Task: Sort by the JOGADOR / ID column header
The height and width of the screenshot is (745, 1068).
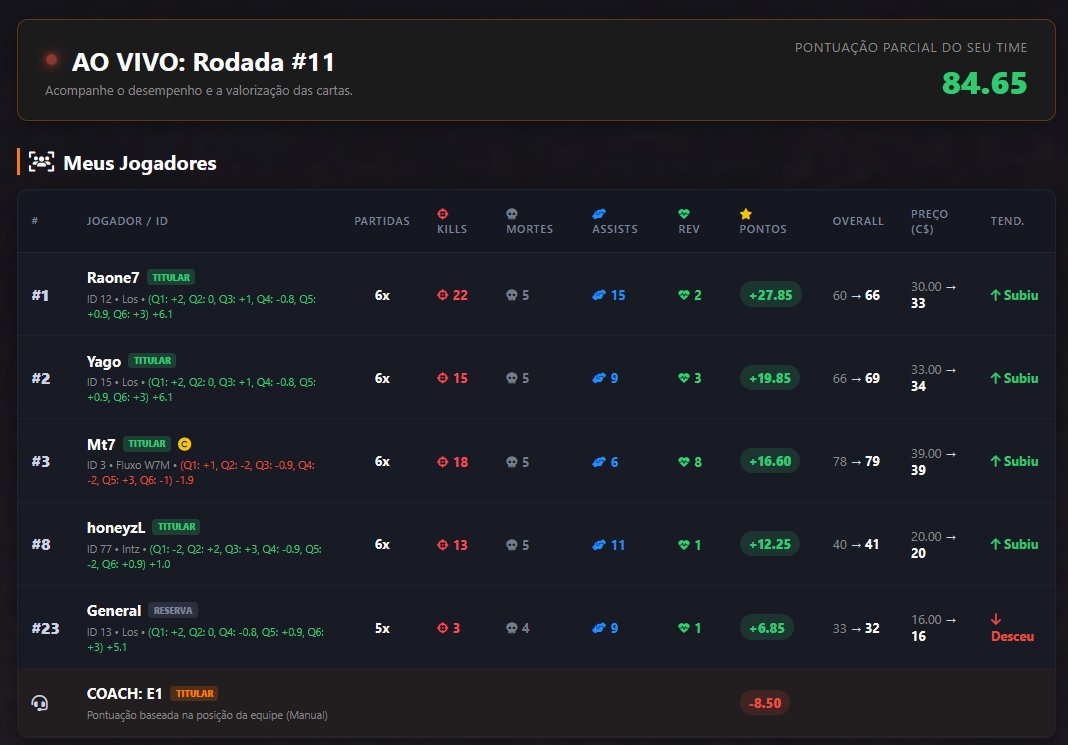Action: point(127,221)
